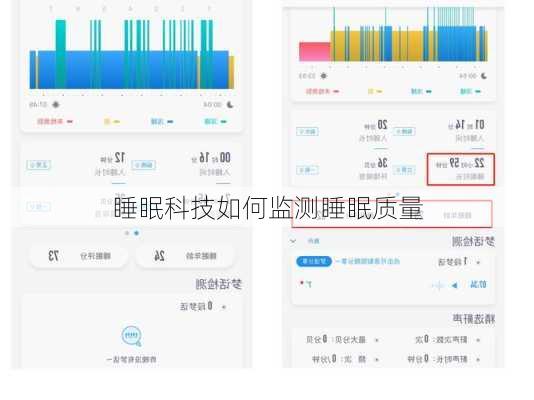This screenshot has height=400, width=534.
Task: Tap the outlined badge beside 20 minutes value
Action: coord(404,131)
